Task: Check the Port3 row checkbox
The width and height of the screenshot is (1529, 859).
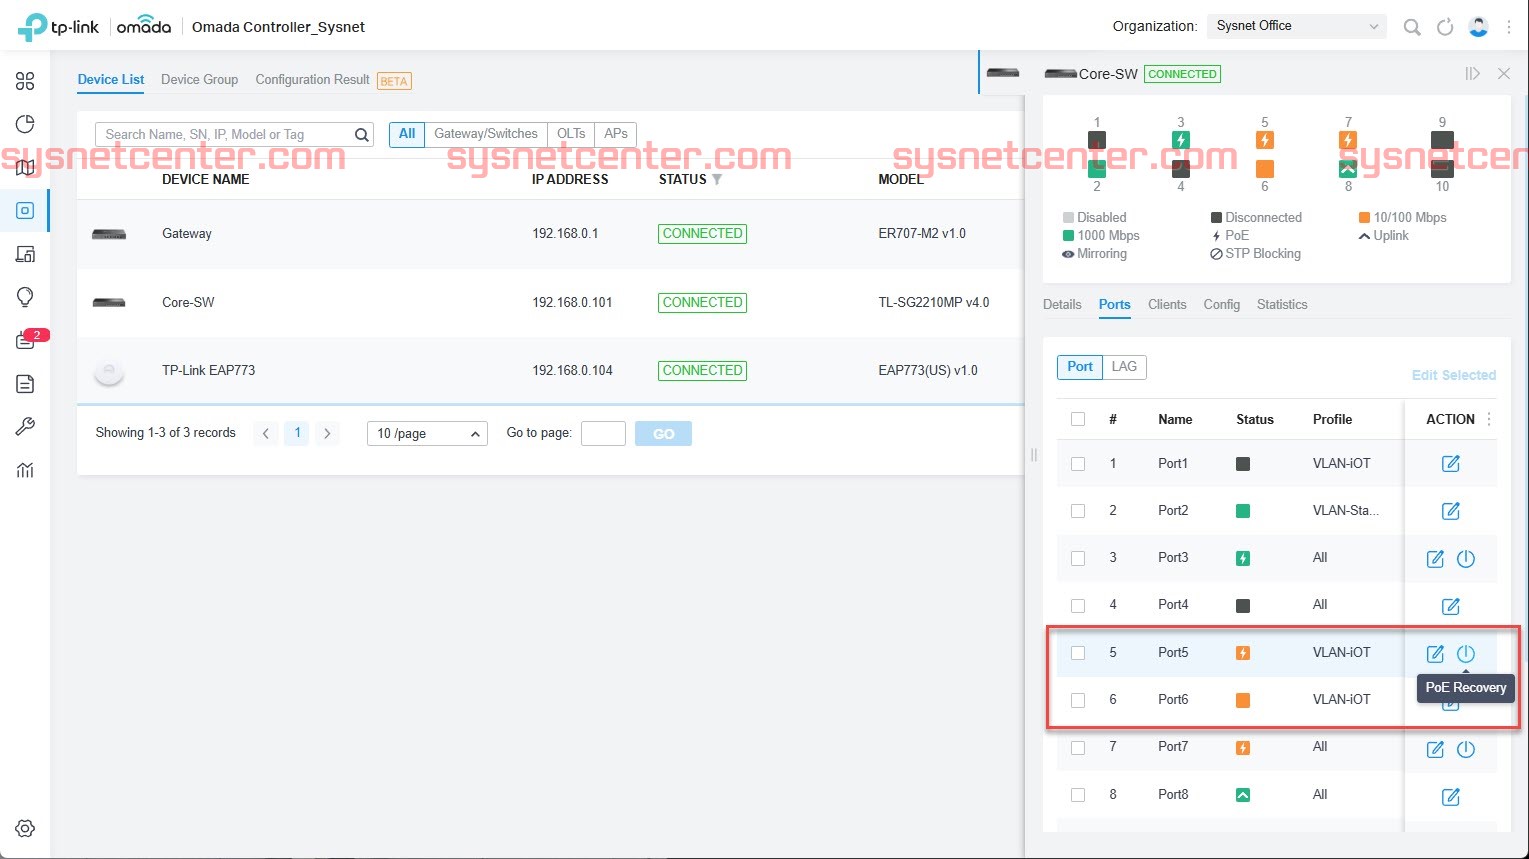Action: [1078, 558]
